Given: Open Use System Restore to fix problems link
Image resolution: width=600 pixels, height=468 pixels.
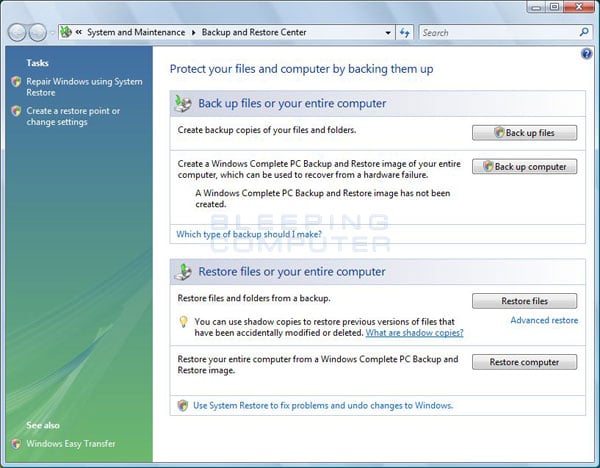Looking at the screenshot, I should [x=323, y=406].
